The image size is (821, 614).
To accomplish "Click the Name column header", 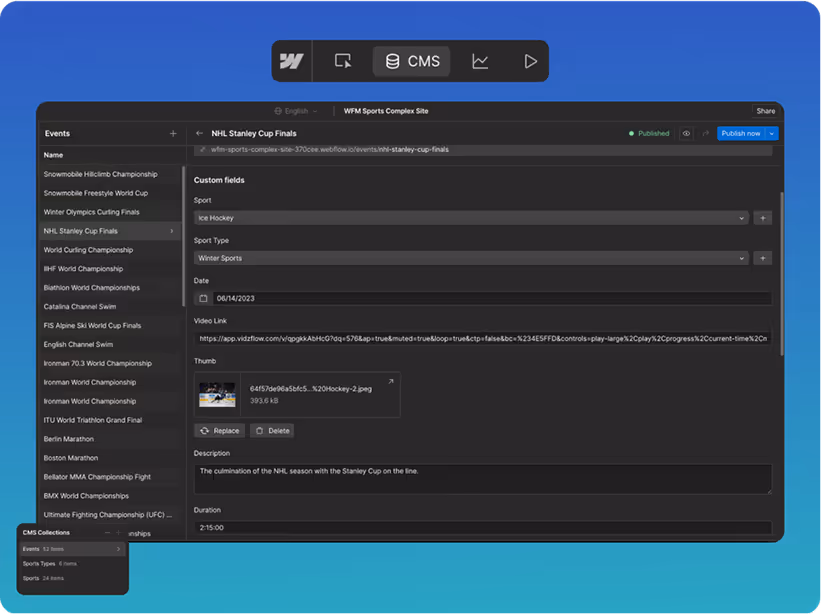I will pyautogui.click(x=53, y=155).
